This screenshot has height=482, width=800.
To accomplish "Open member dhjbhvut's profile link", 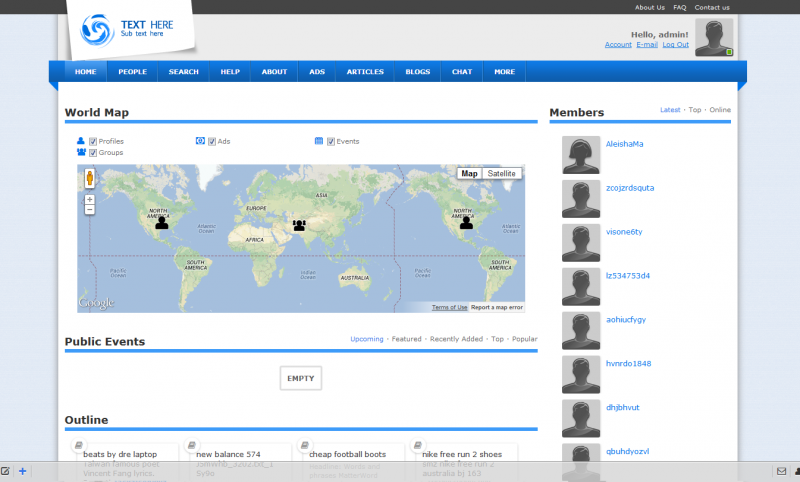I will 622,407.
